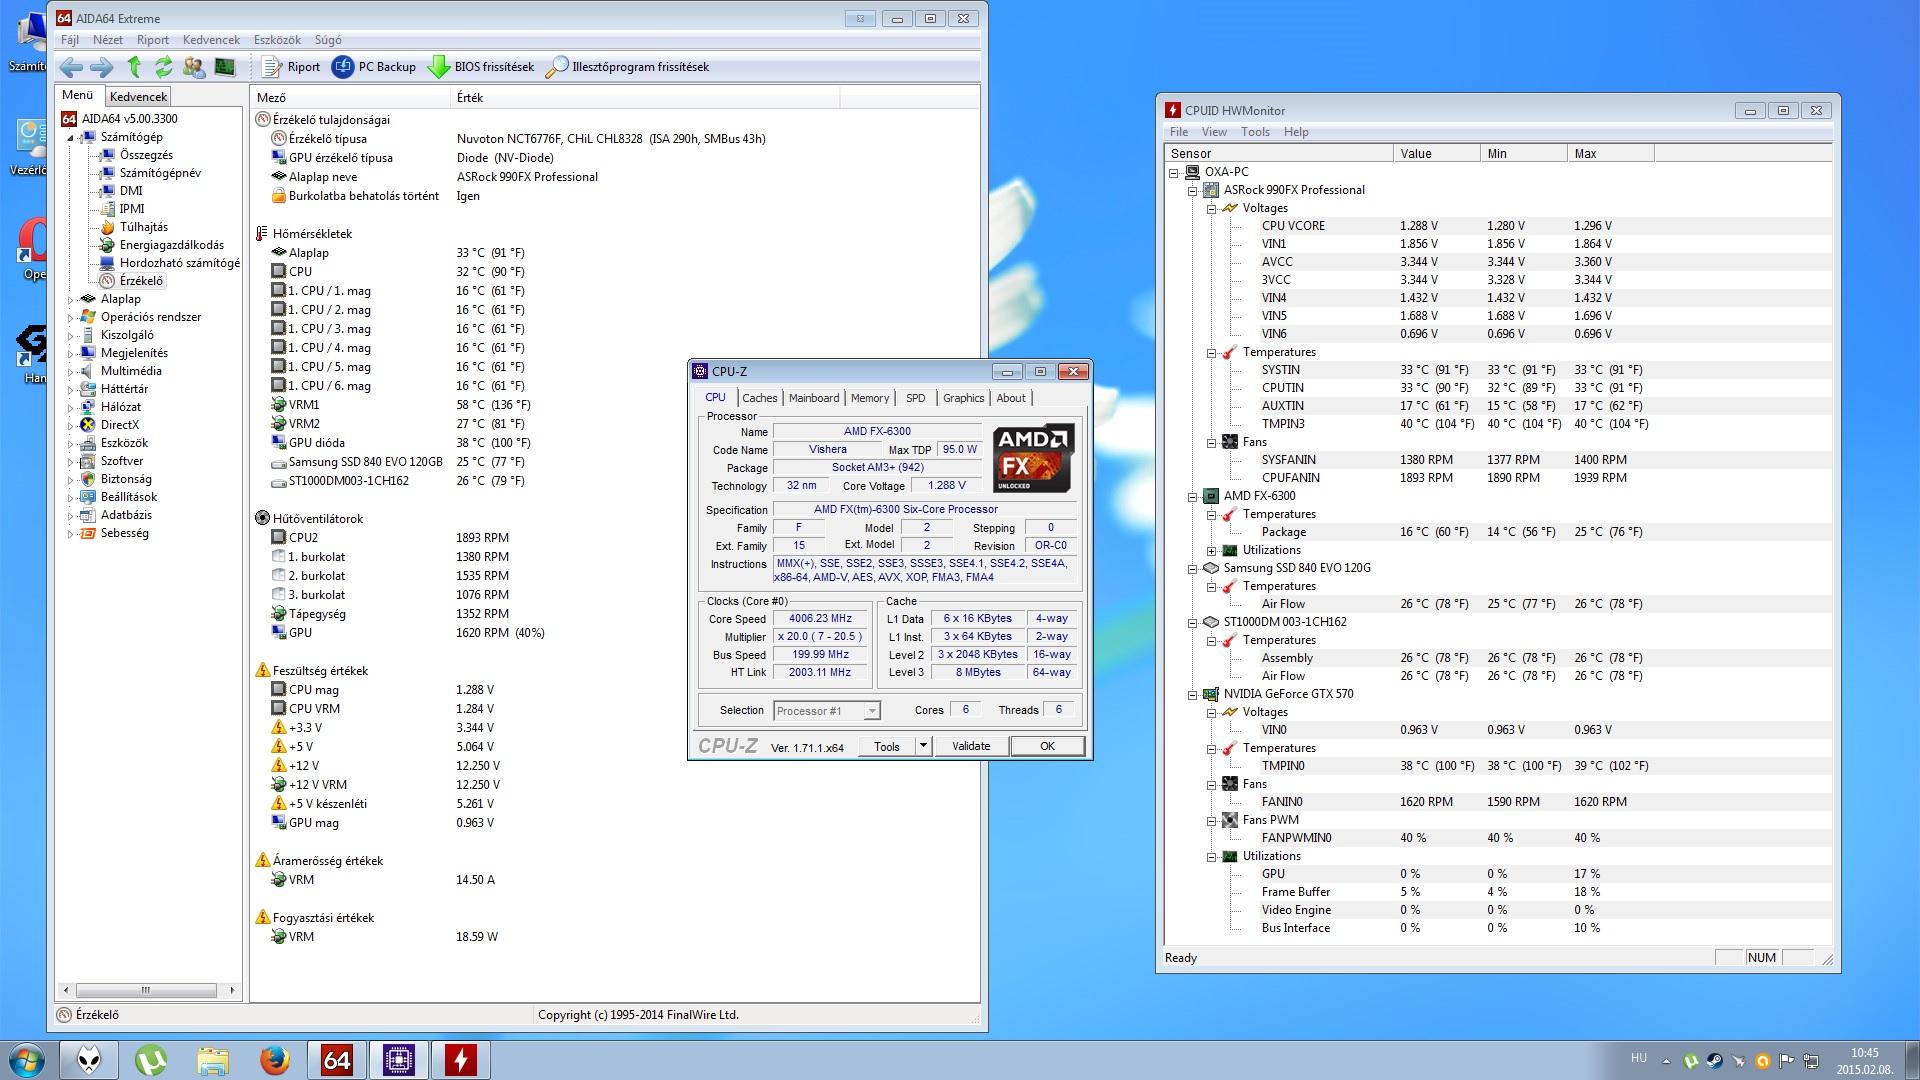Select Összegzés in the AIDA64 tree

(x=146, y=155)
